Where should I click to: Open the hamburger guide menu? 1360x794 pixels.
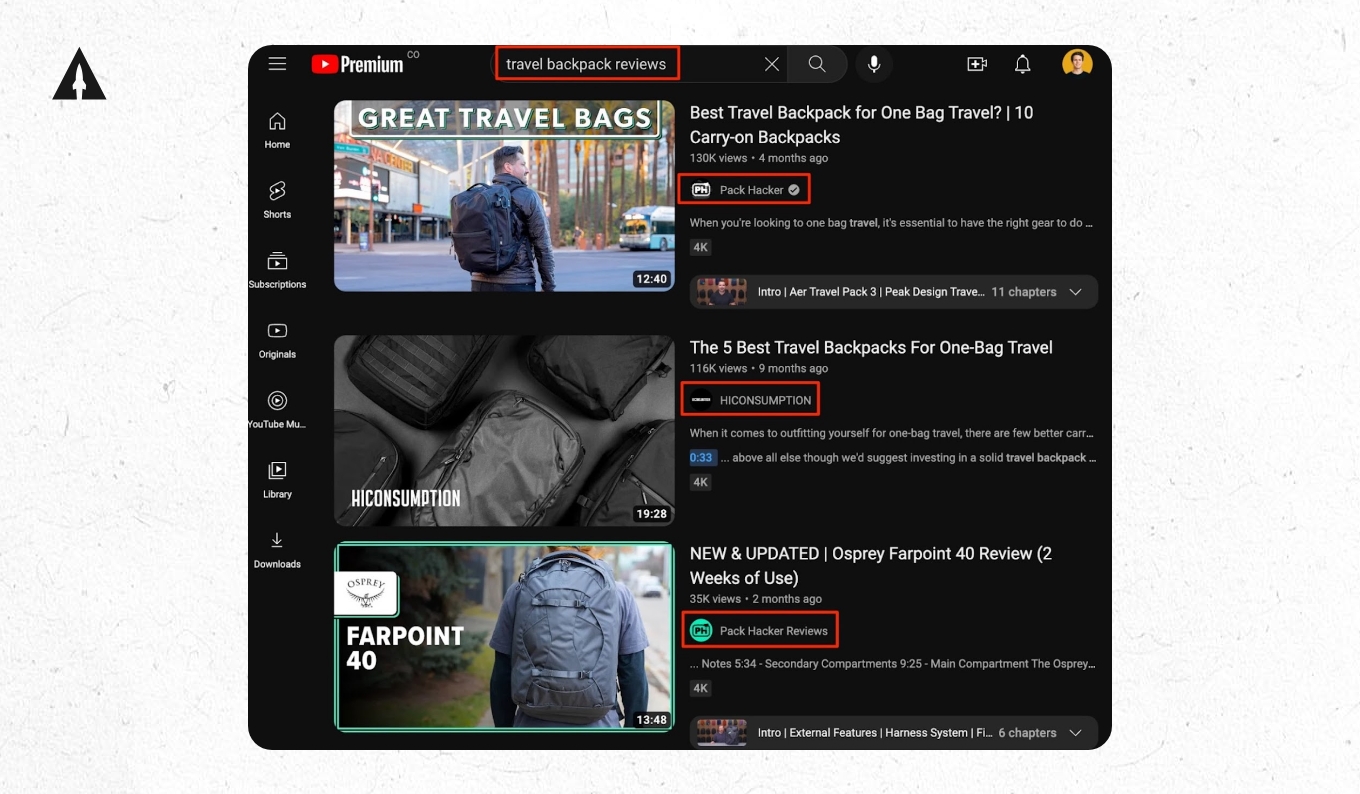277,64
